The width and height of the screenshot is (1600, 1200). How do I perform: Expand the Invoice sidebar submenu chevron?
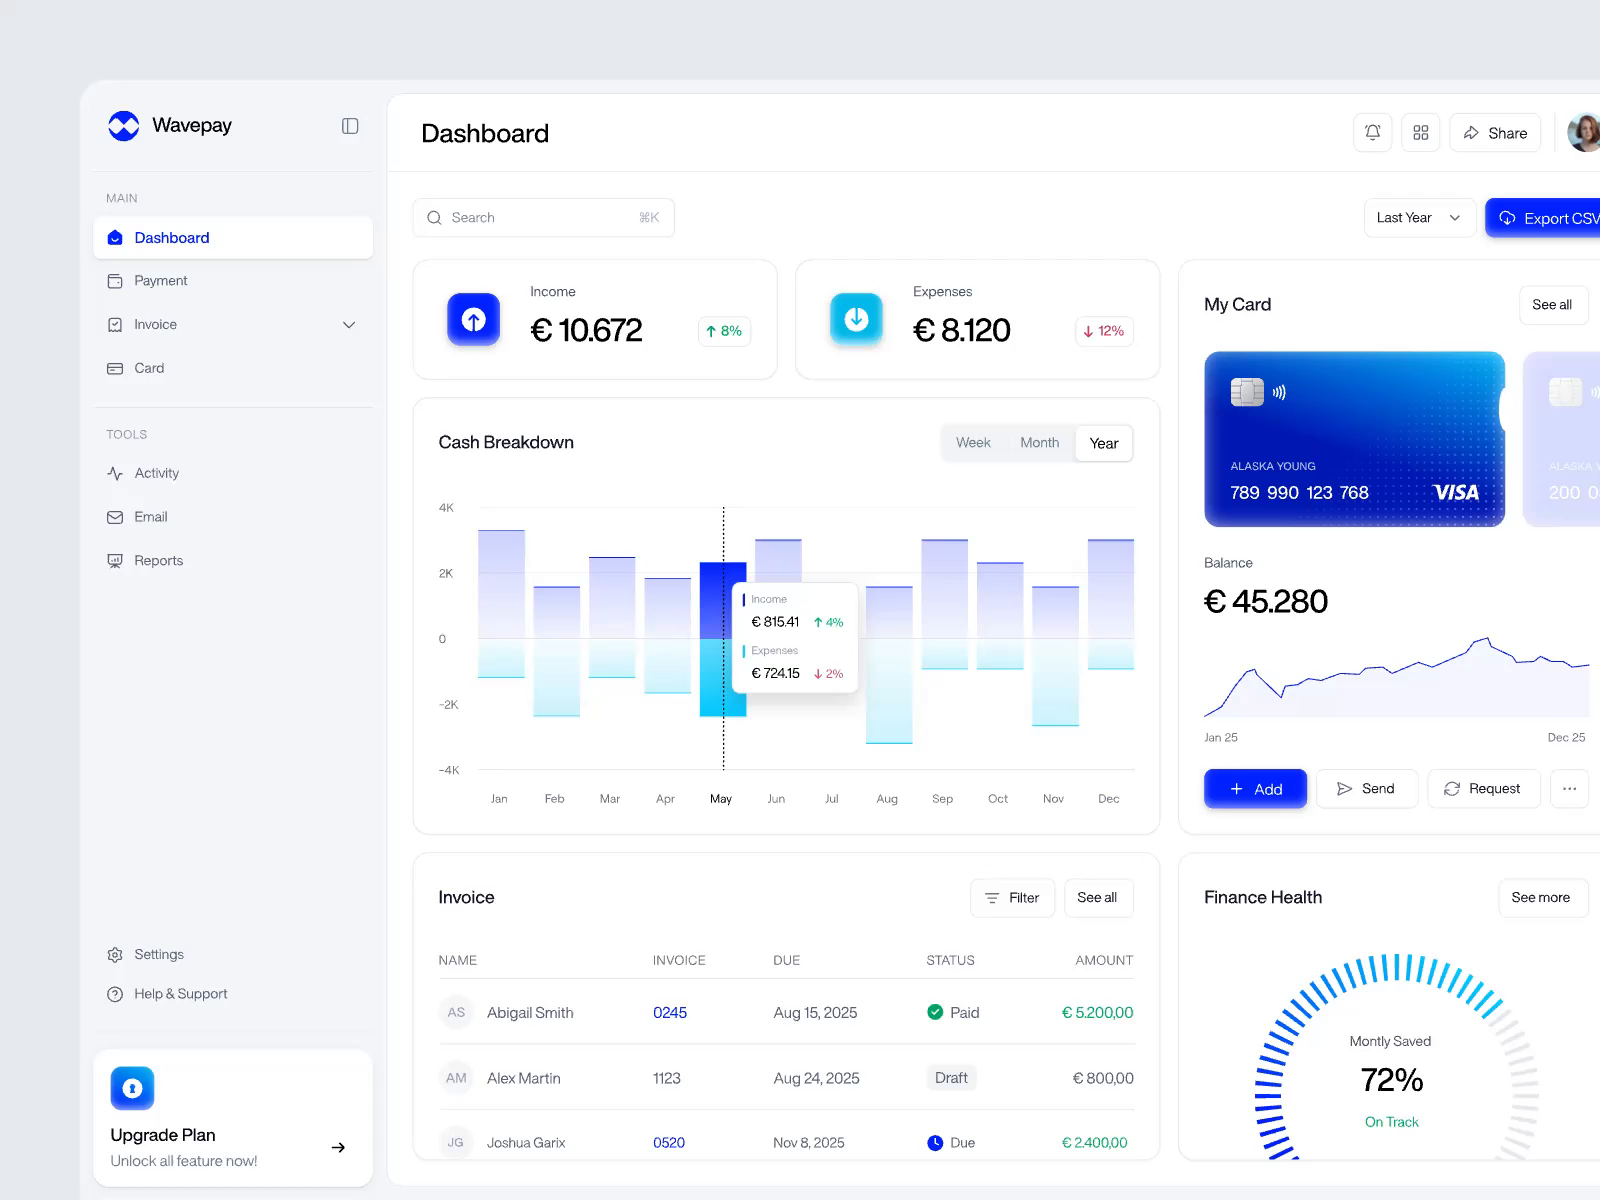349,325
